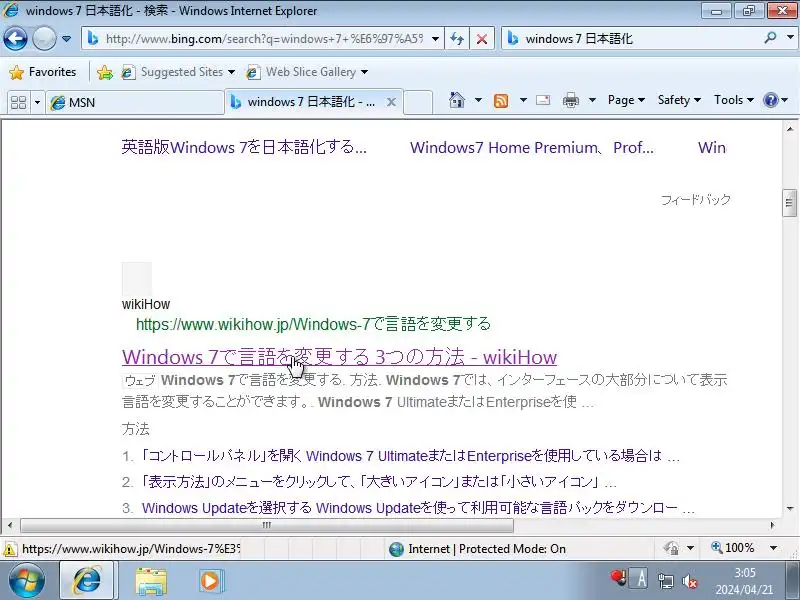Open the Safety menu

point(679,100)
